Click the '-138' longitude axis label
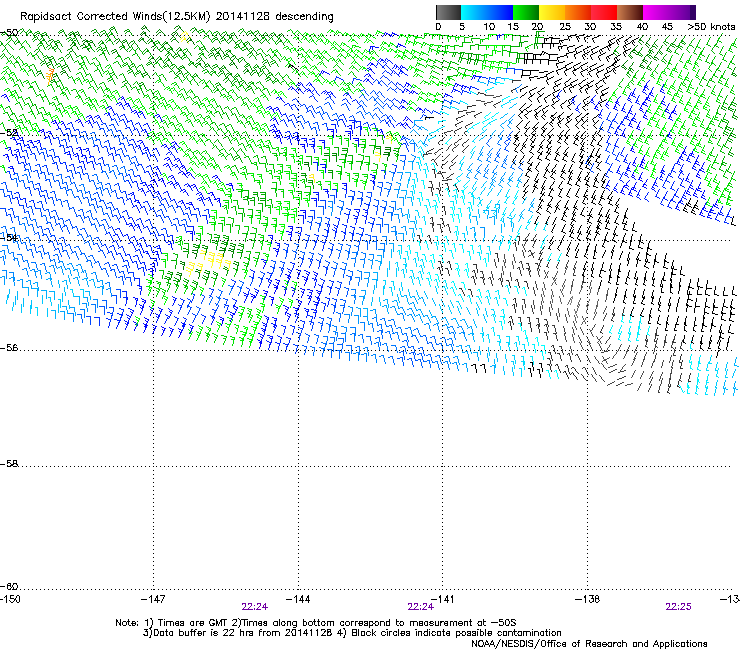740x650 pixels. pyautogui.click(x=588, y=599)
